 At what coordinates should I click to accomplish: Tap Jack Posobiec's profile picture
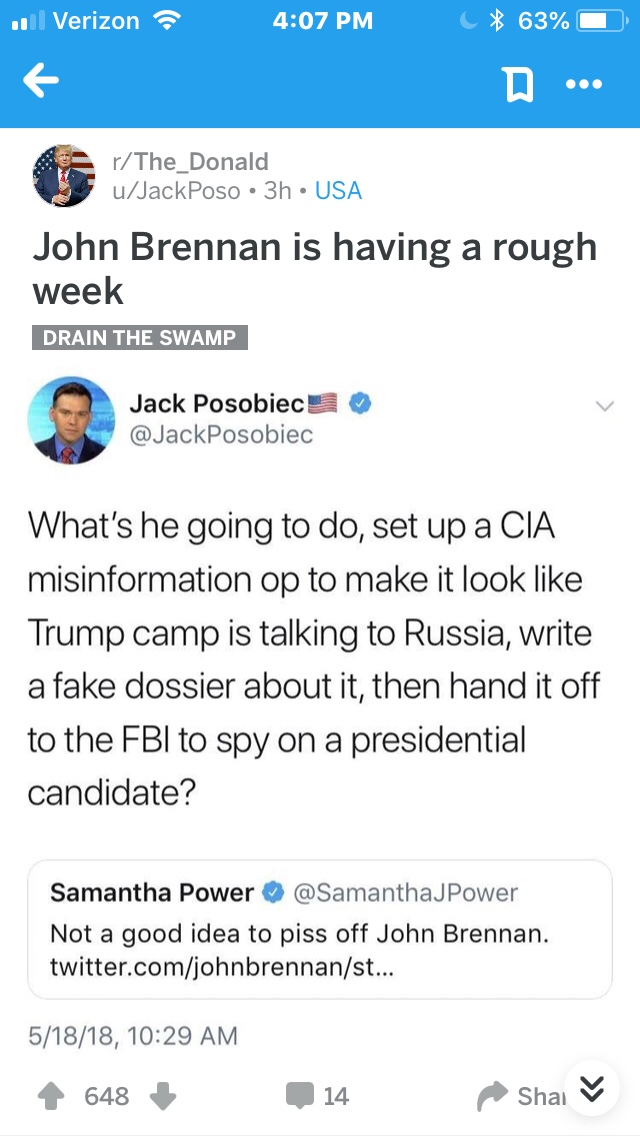[x=71, y=420]
